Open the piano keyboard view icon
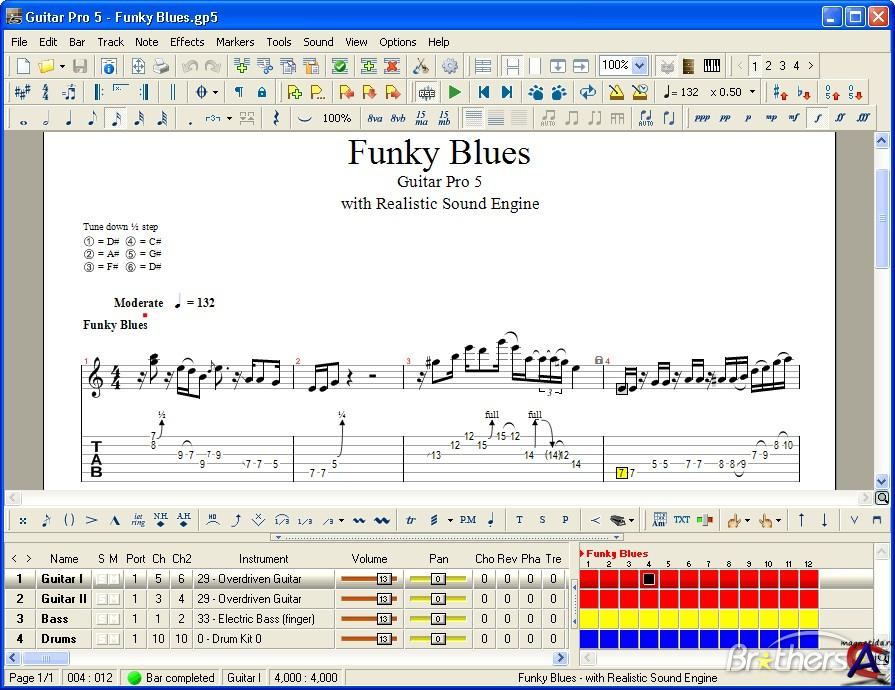The height and width of the screenshot is (690, 895). tap(712, 66)
